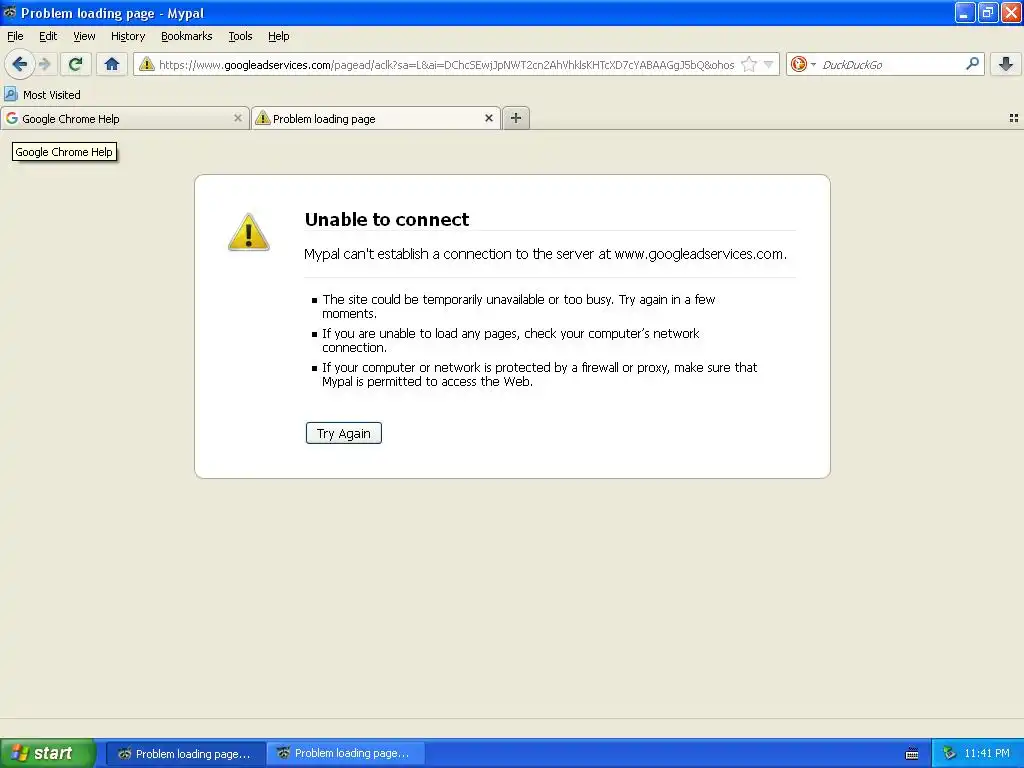Select the Problem loading page tab
The width and height of the screenshot is (1024, 768).
(x=376, y=118)
